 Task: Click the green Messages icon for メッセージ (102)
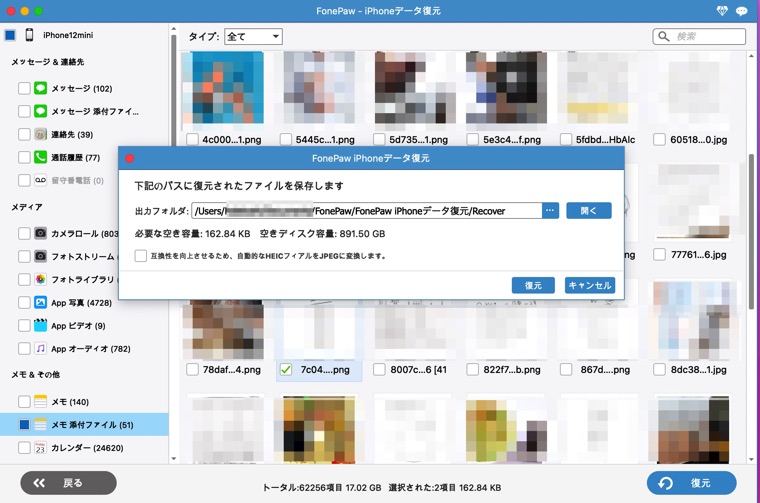40,88
